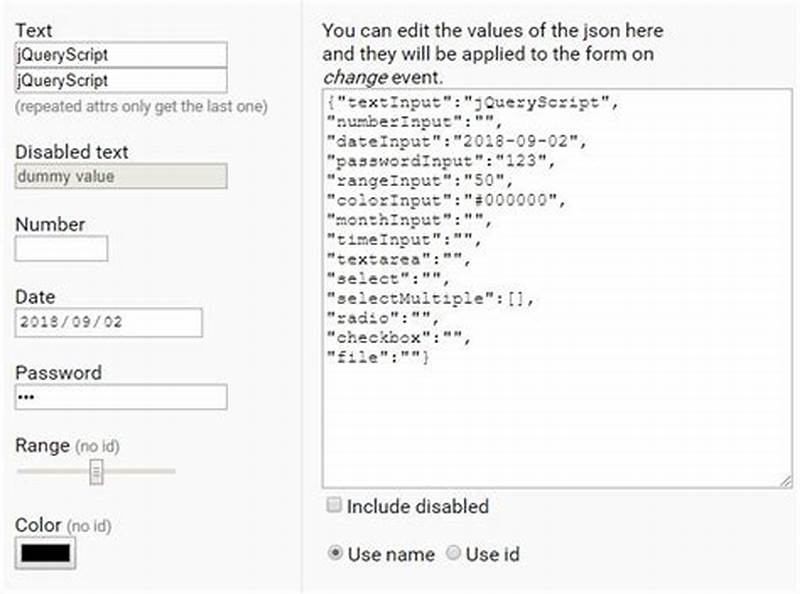Click the disabled "dummy value" field
The height and width of the screenshot is (594, 800).
click(x=120, y=176)
